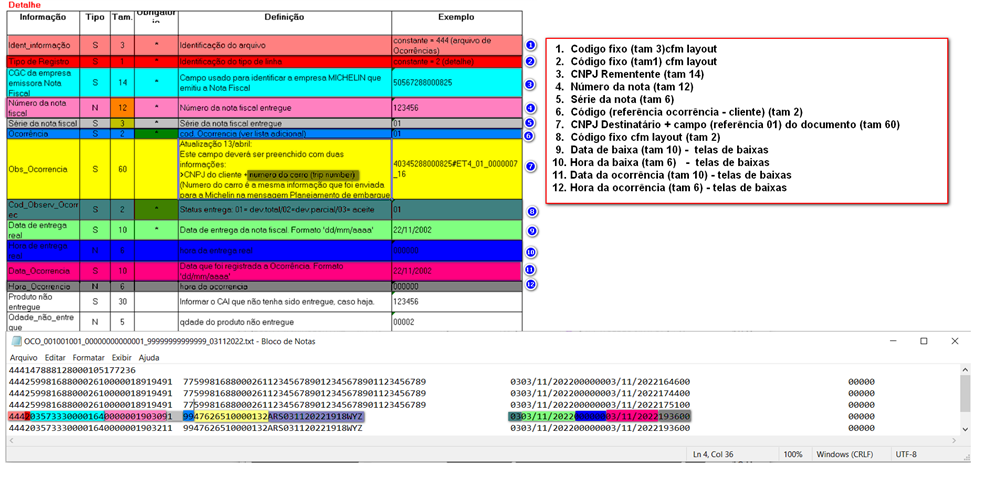
Task: Click the 'Data_Ocorrencia' table cell
Action: [x=43, y=271]
